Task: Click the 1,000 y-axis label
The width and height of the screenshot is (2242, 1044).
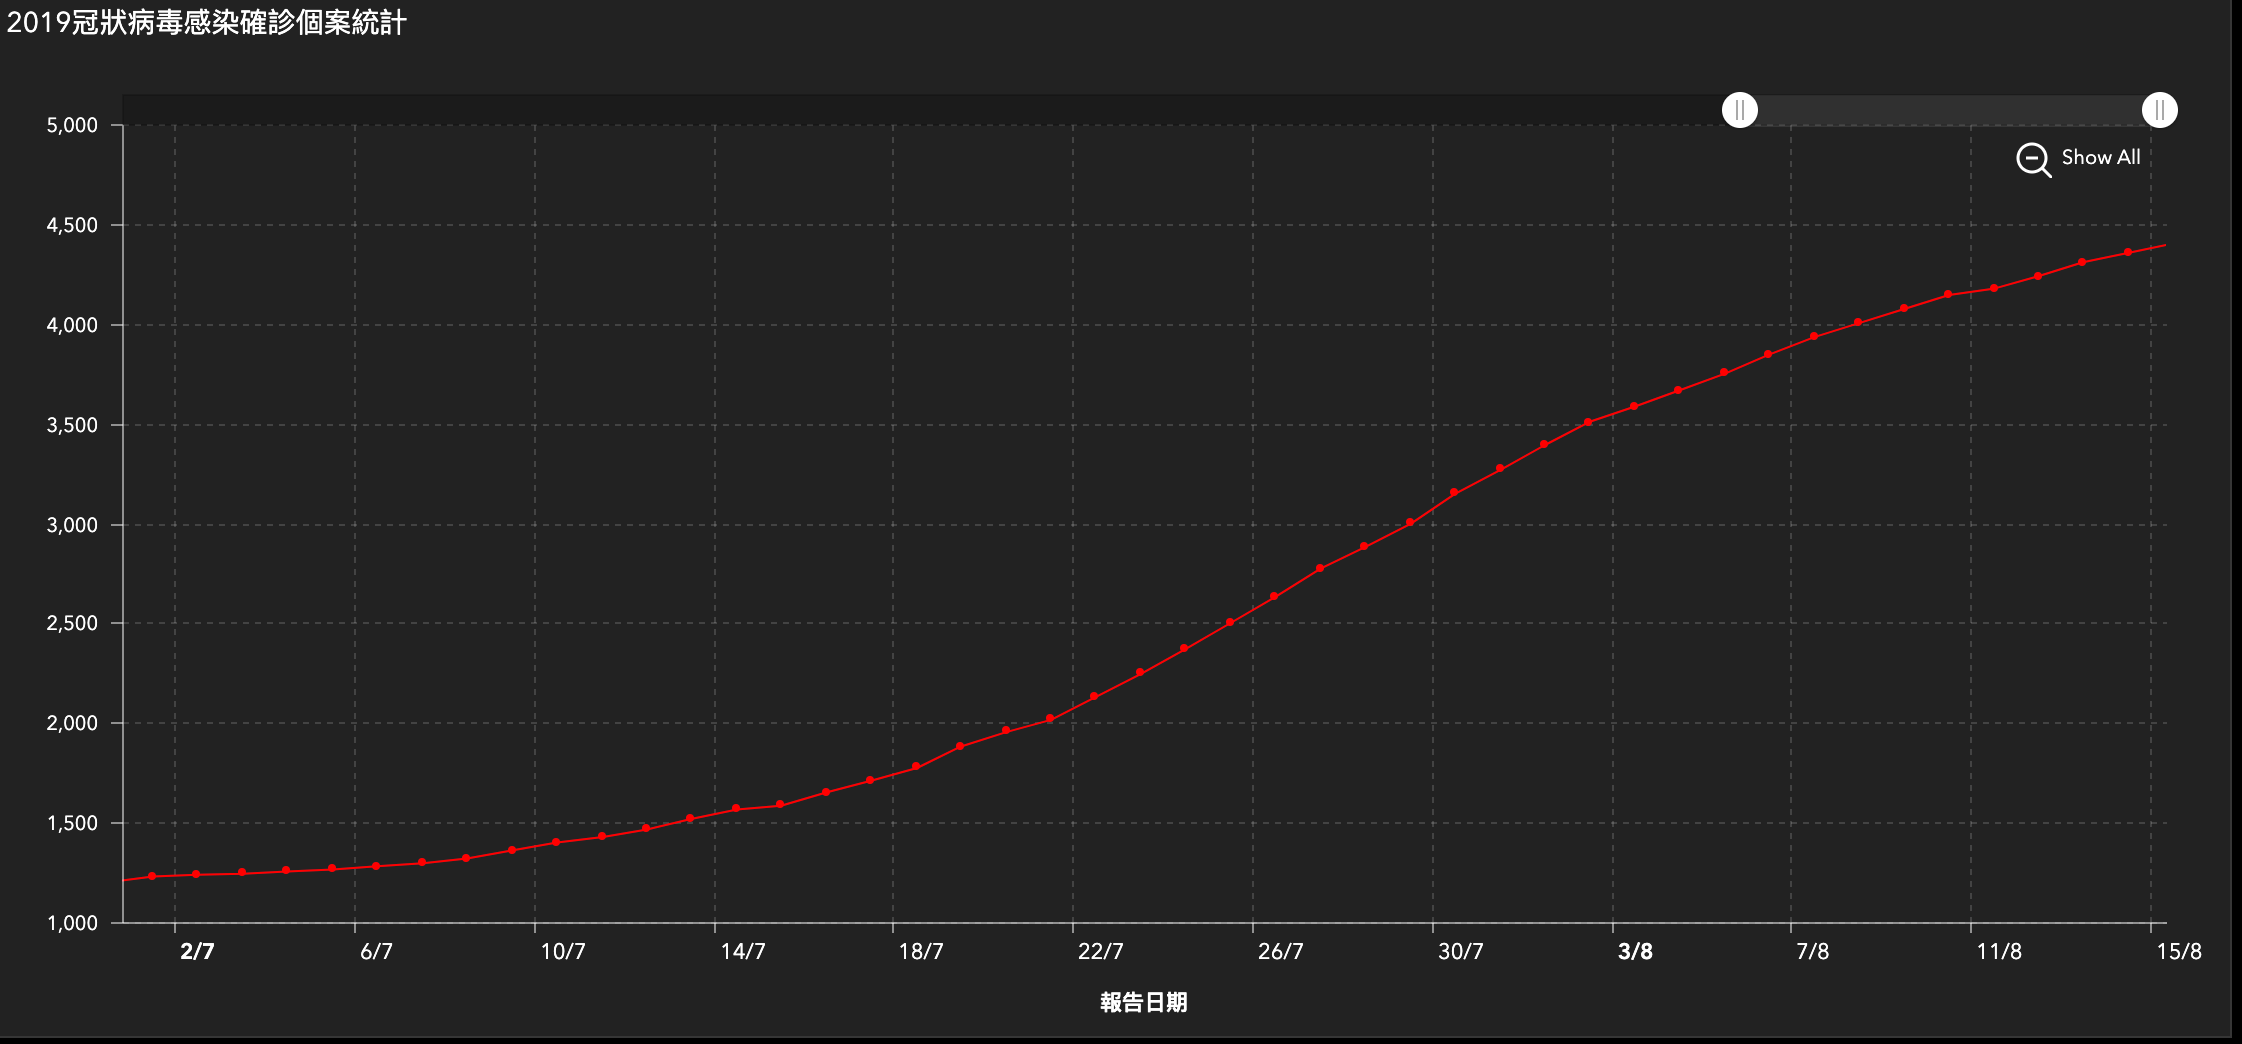Action: point(72,923)
